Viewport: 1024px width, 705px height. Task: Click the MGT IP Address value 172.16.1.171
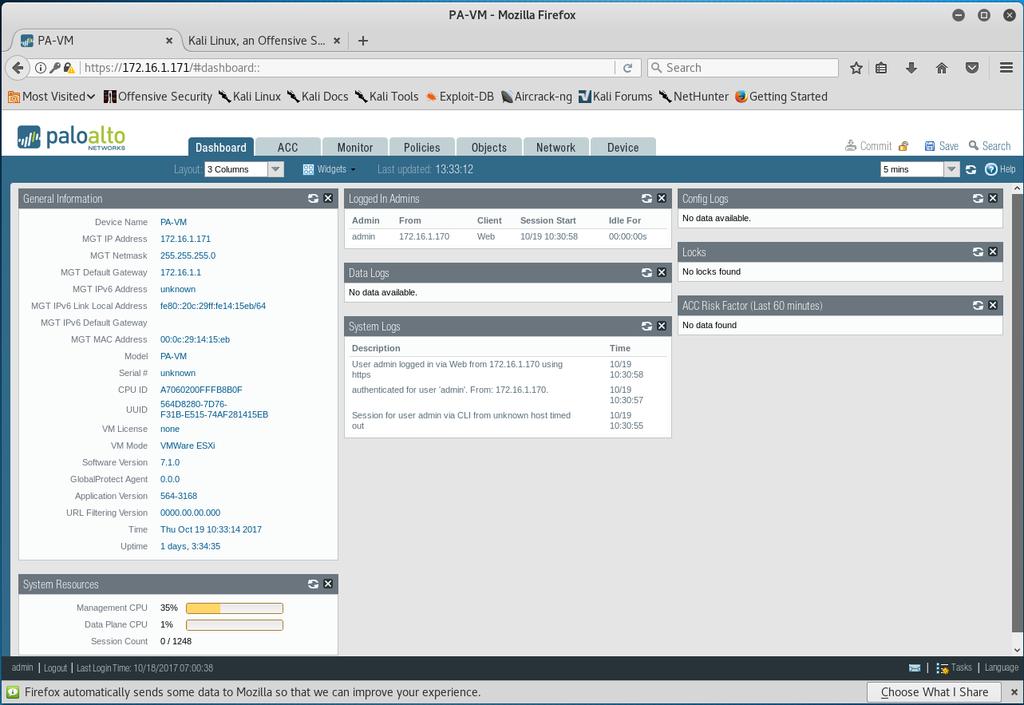tap(185, 239)
